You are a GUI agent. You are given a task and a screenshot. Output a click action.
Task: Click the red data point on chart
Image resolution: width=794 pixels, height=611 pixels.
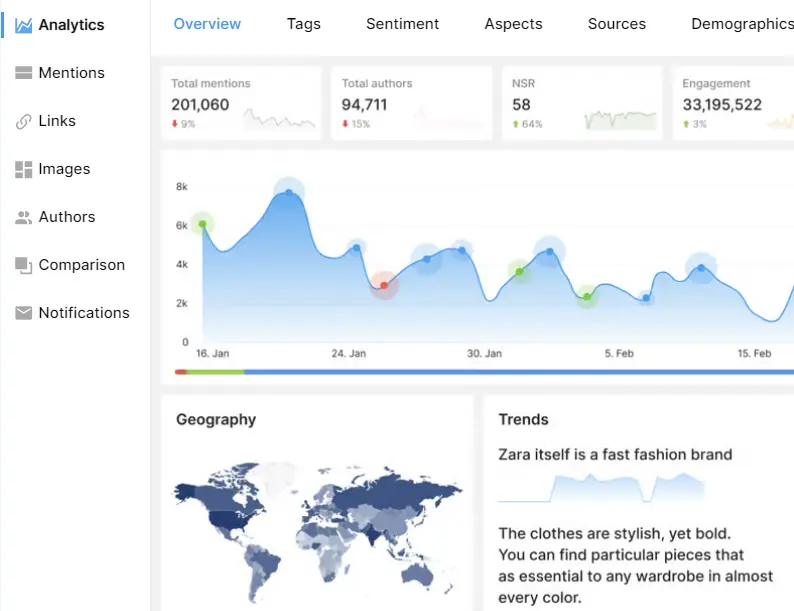pos(384,286)
